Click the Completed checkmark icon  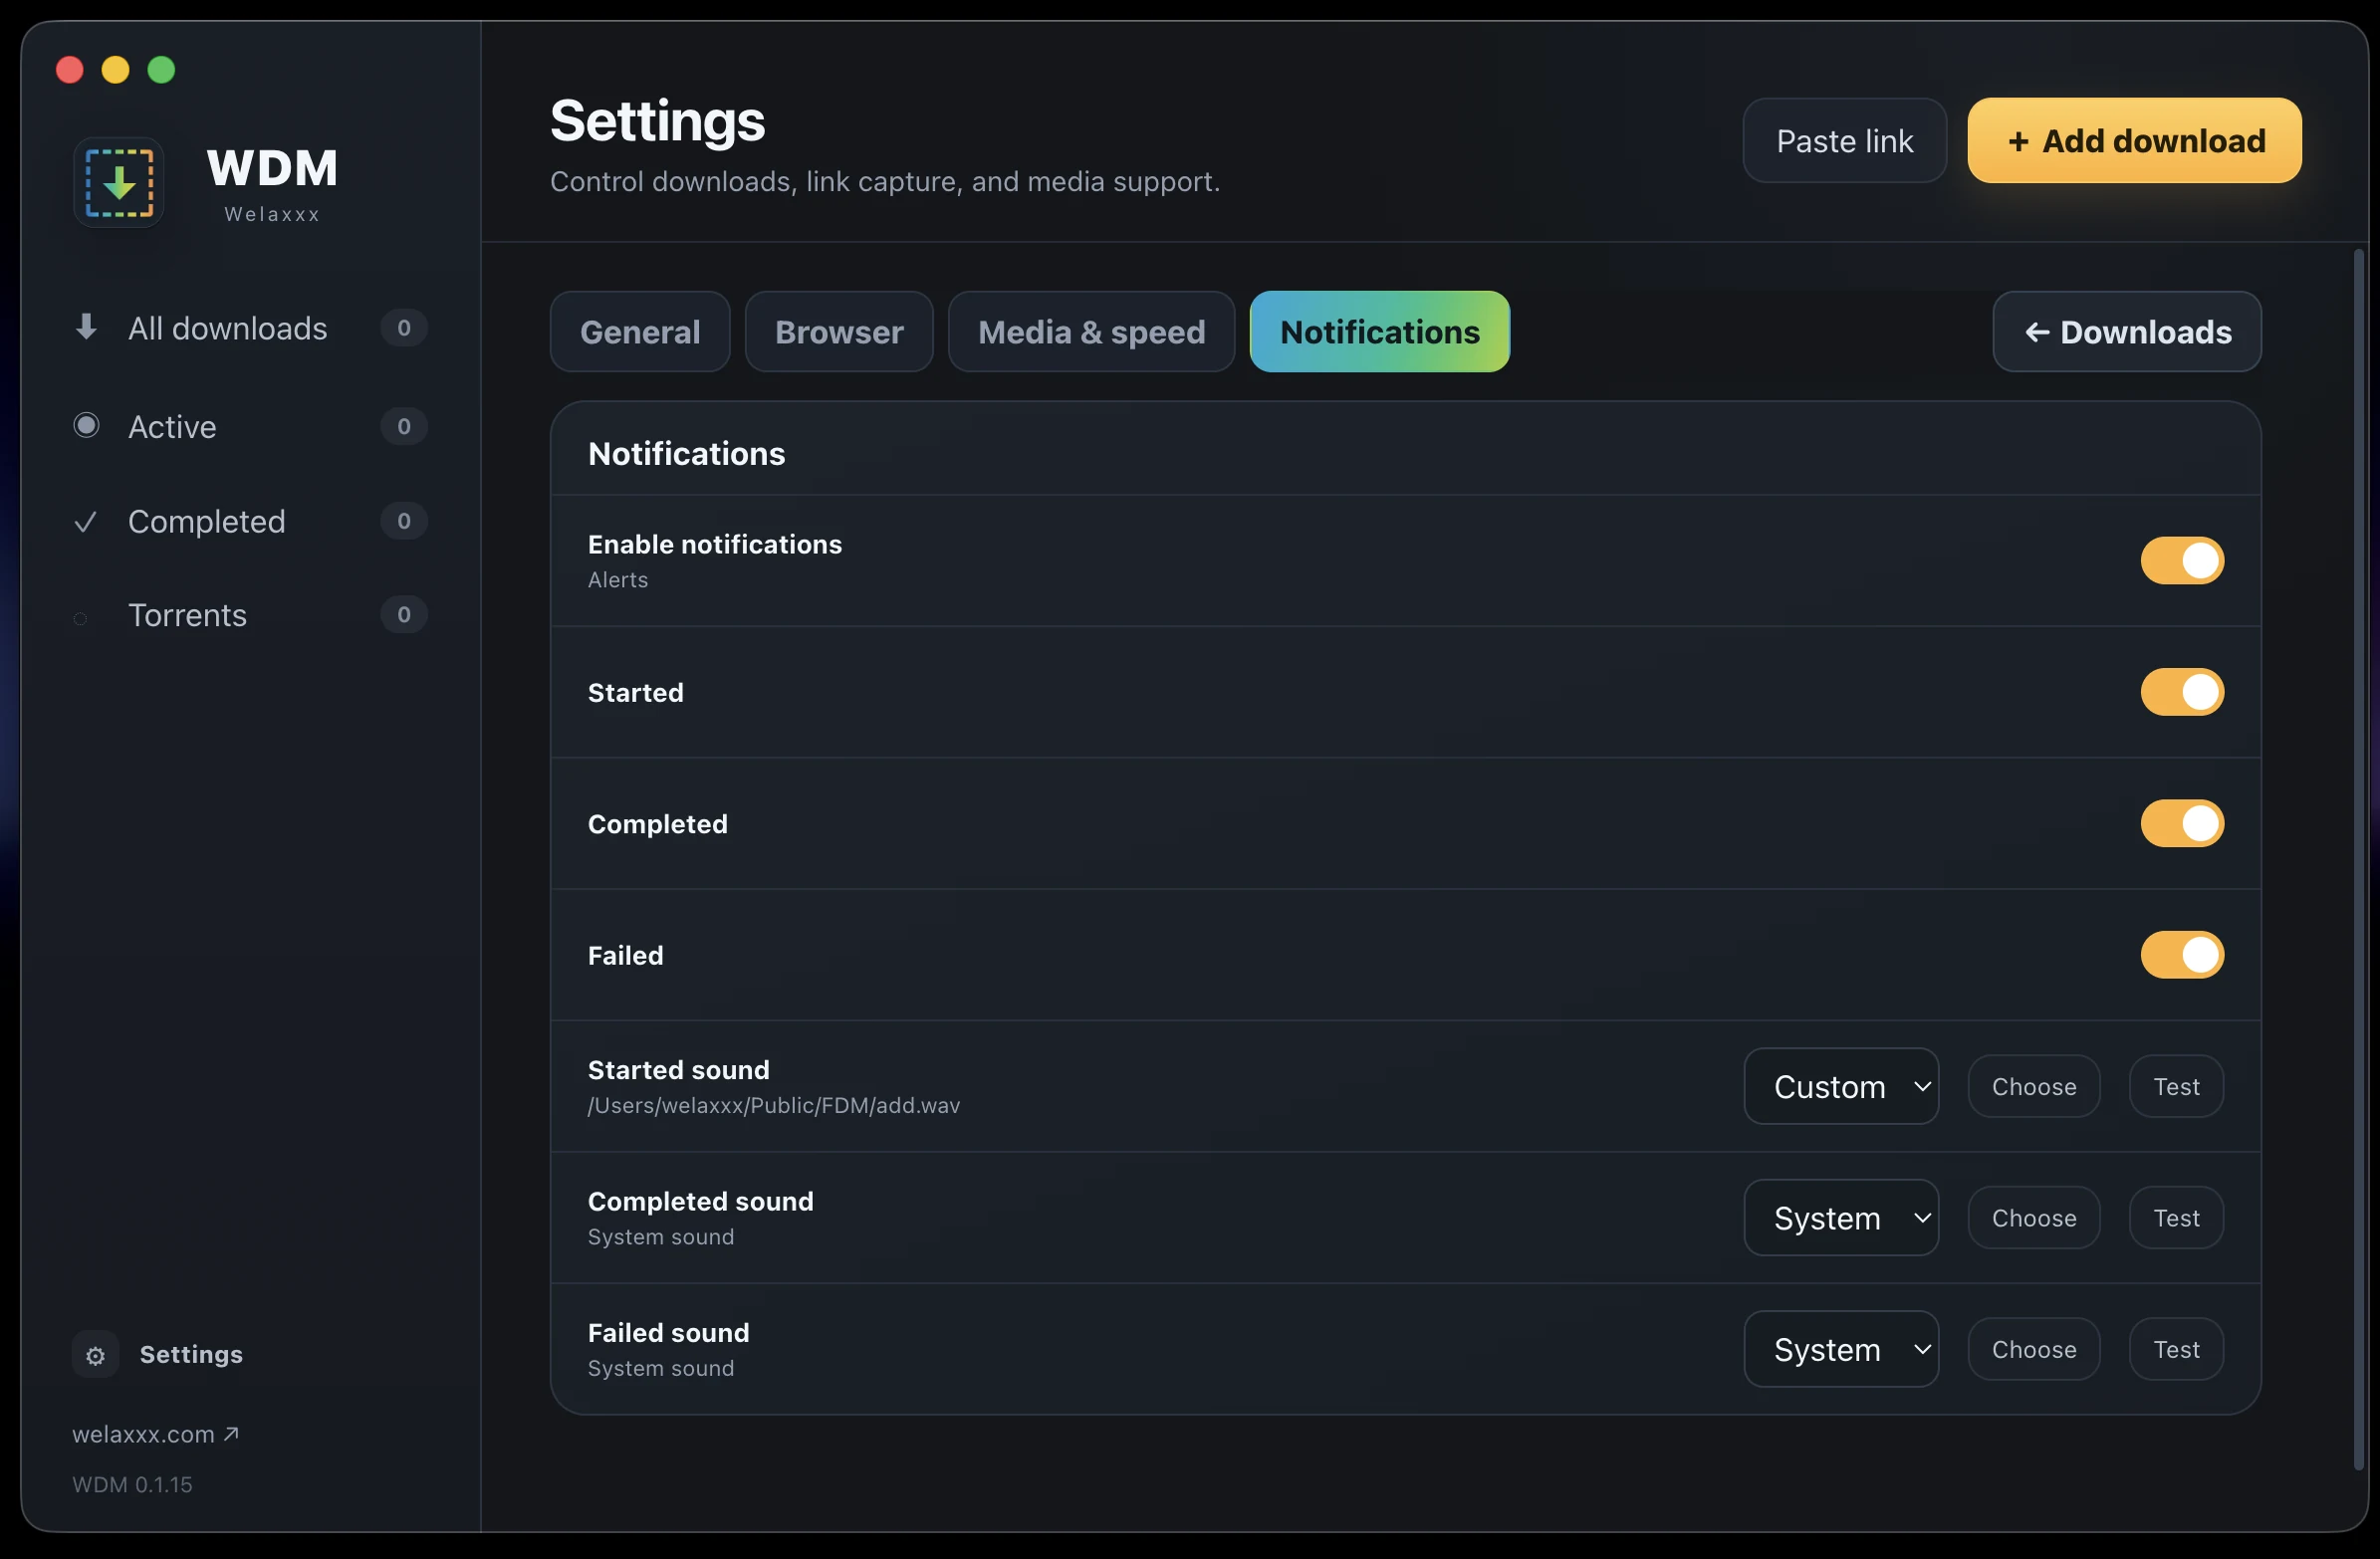(86, 521)
